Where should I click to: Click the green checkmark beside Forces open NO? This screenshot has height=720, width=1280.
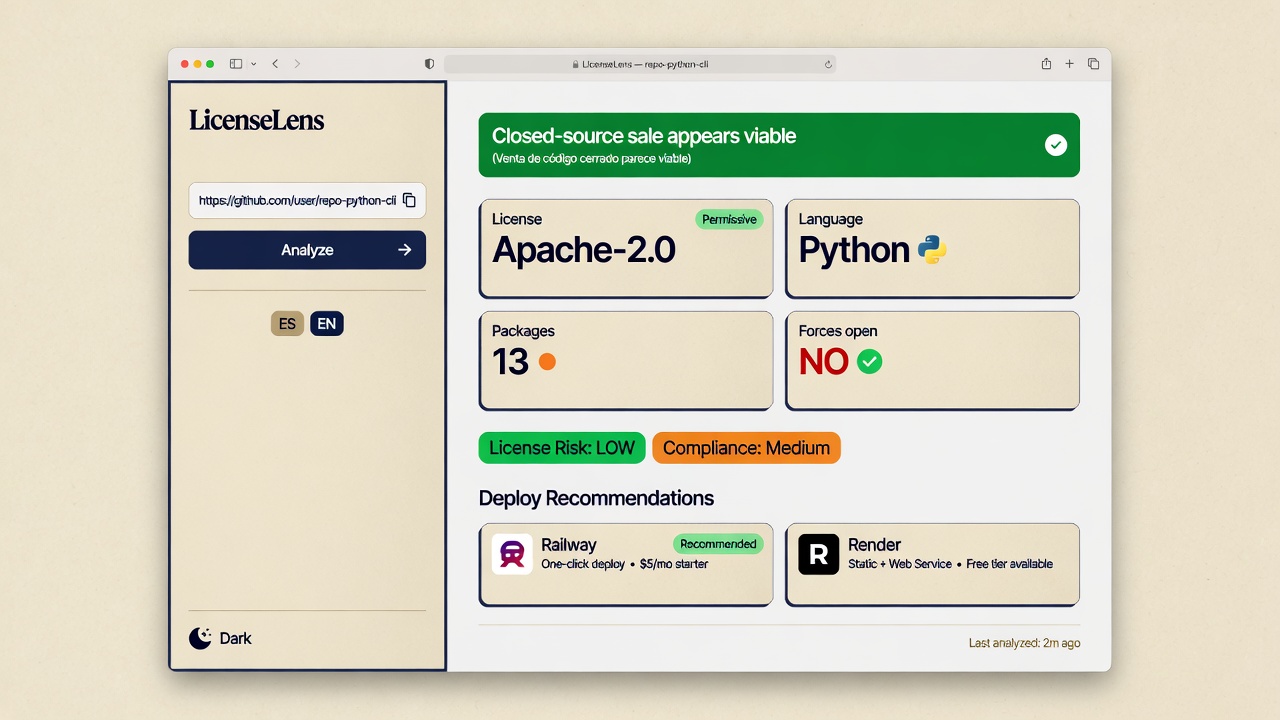point(870,362)
